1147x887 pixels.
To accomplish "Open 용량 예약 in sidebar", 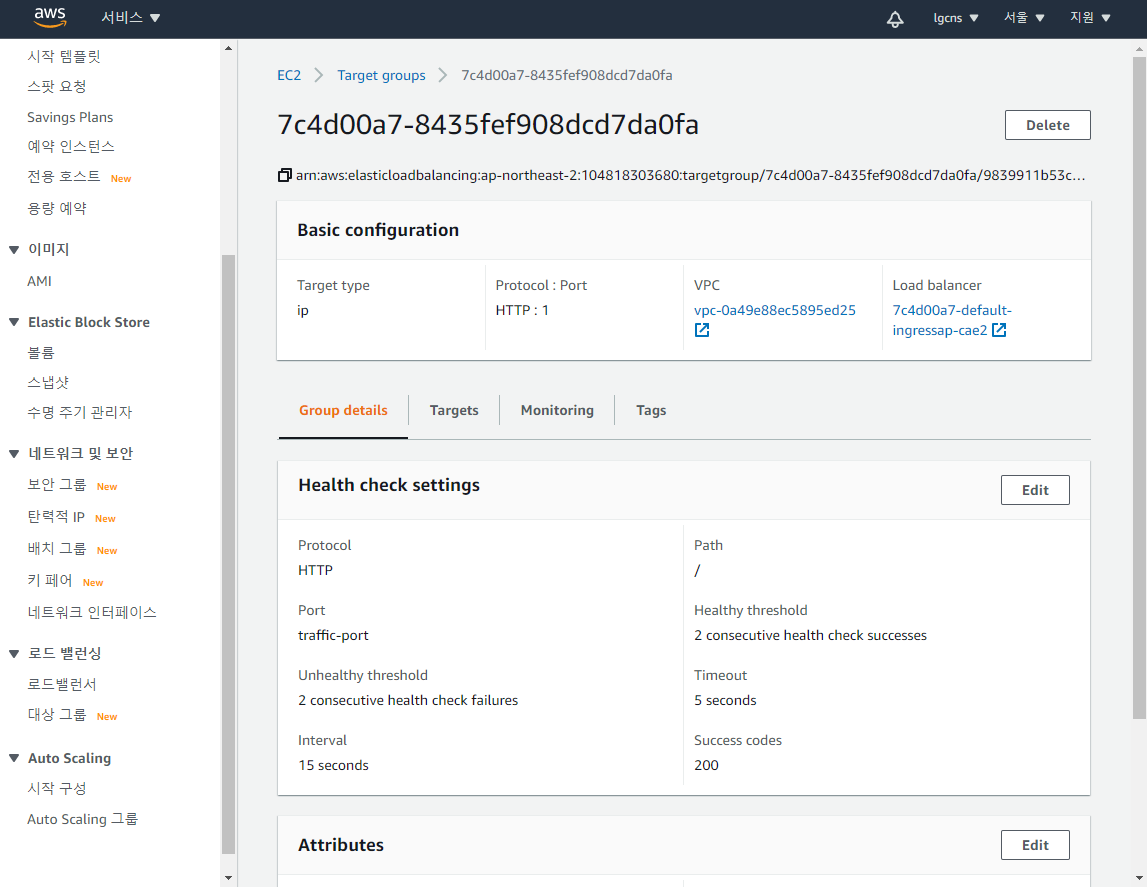I will coord(57,208).
